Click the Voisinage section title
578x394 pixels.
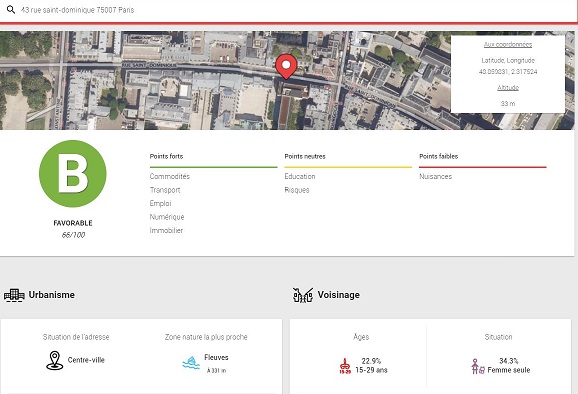click(x=338, y=295)
